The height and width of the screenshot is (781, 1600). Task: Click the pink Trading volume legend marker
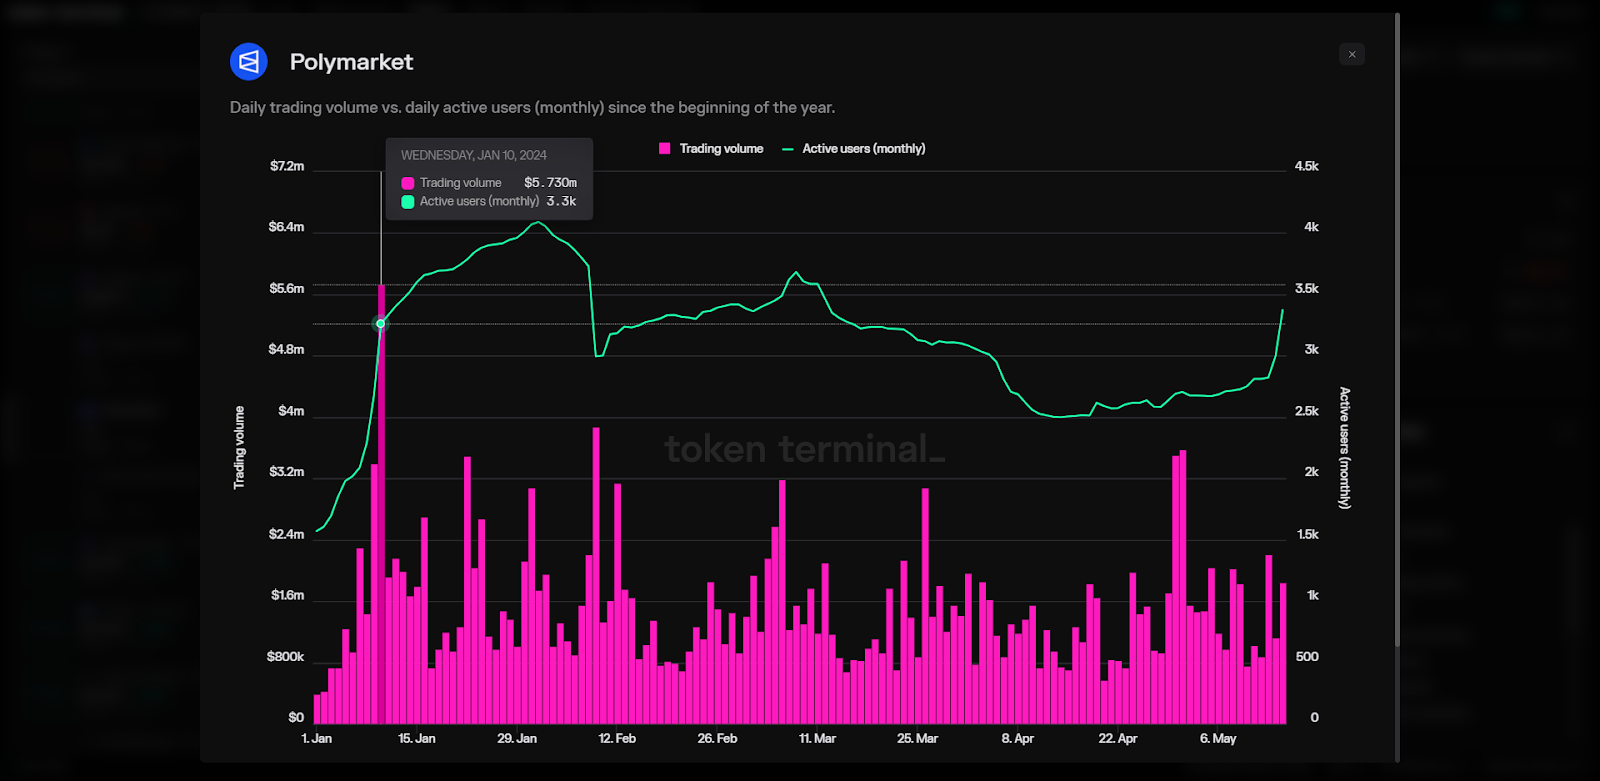point(665,149)
